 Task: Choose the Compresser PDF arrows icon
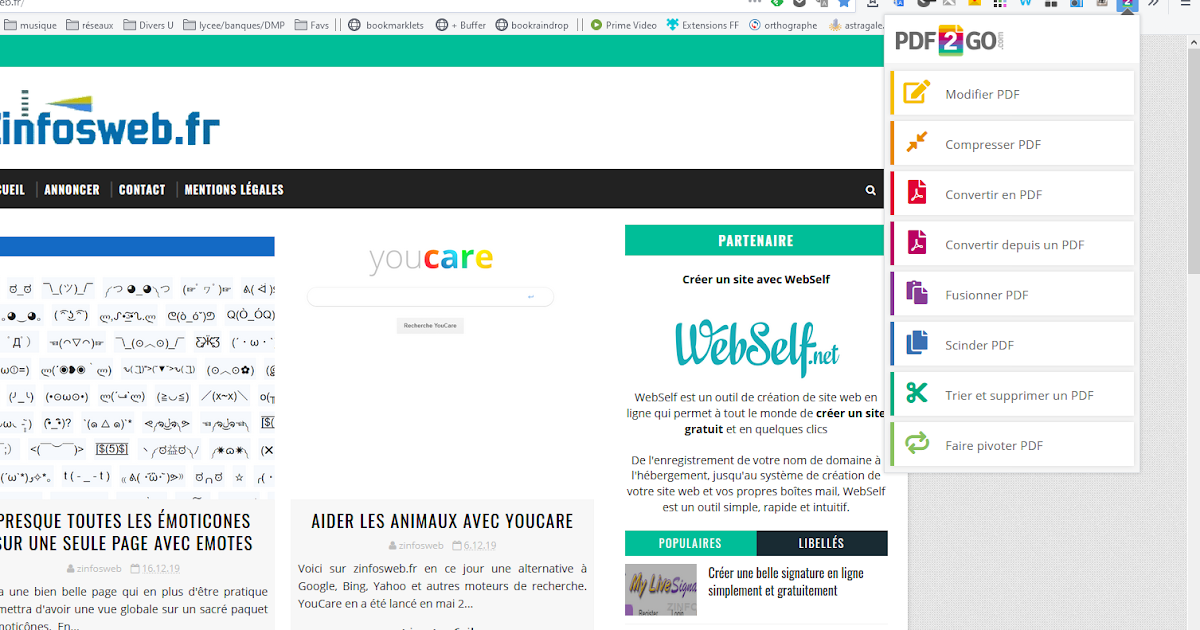917,143
